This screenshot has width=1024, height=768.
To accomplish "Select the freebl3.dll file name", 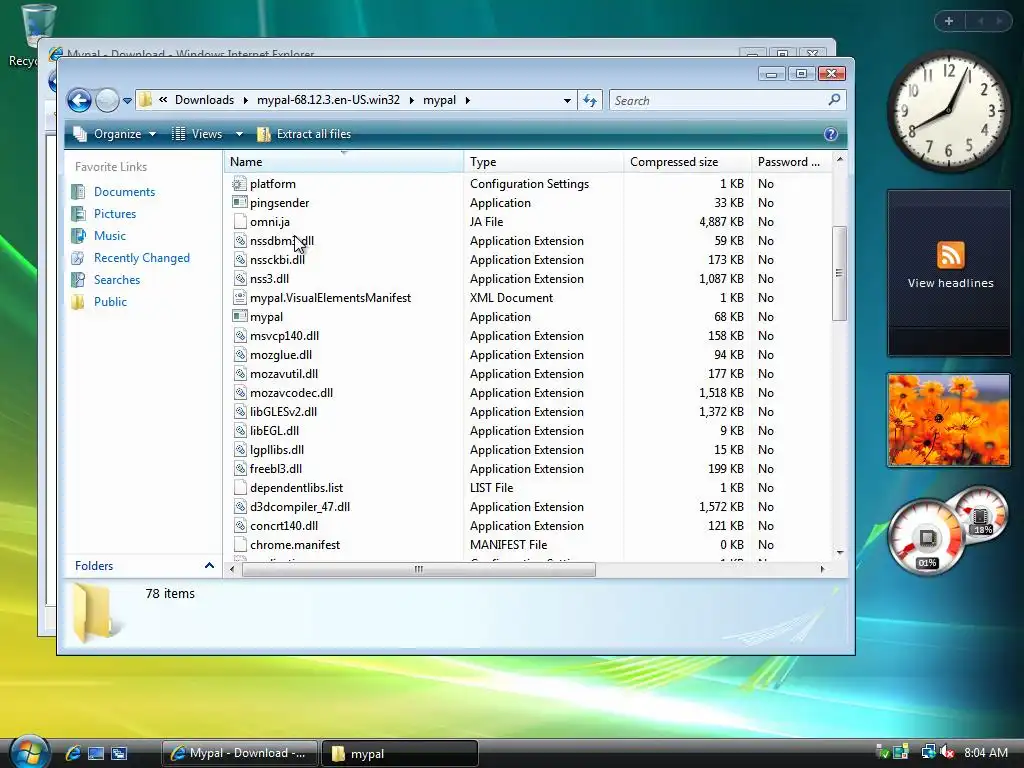I will (x=276, y=469).
